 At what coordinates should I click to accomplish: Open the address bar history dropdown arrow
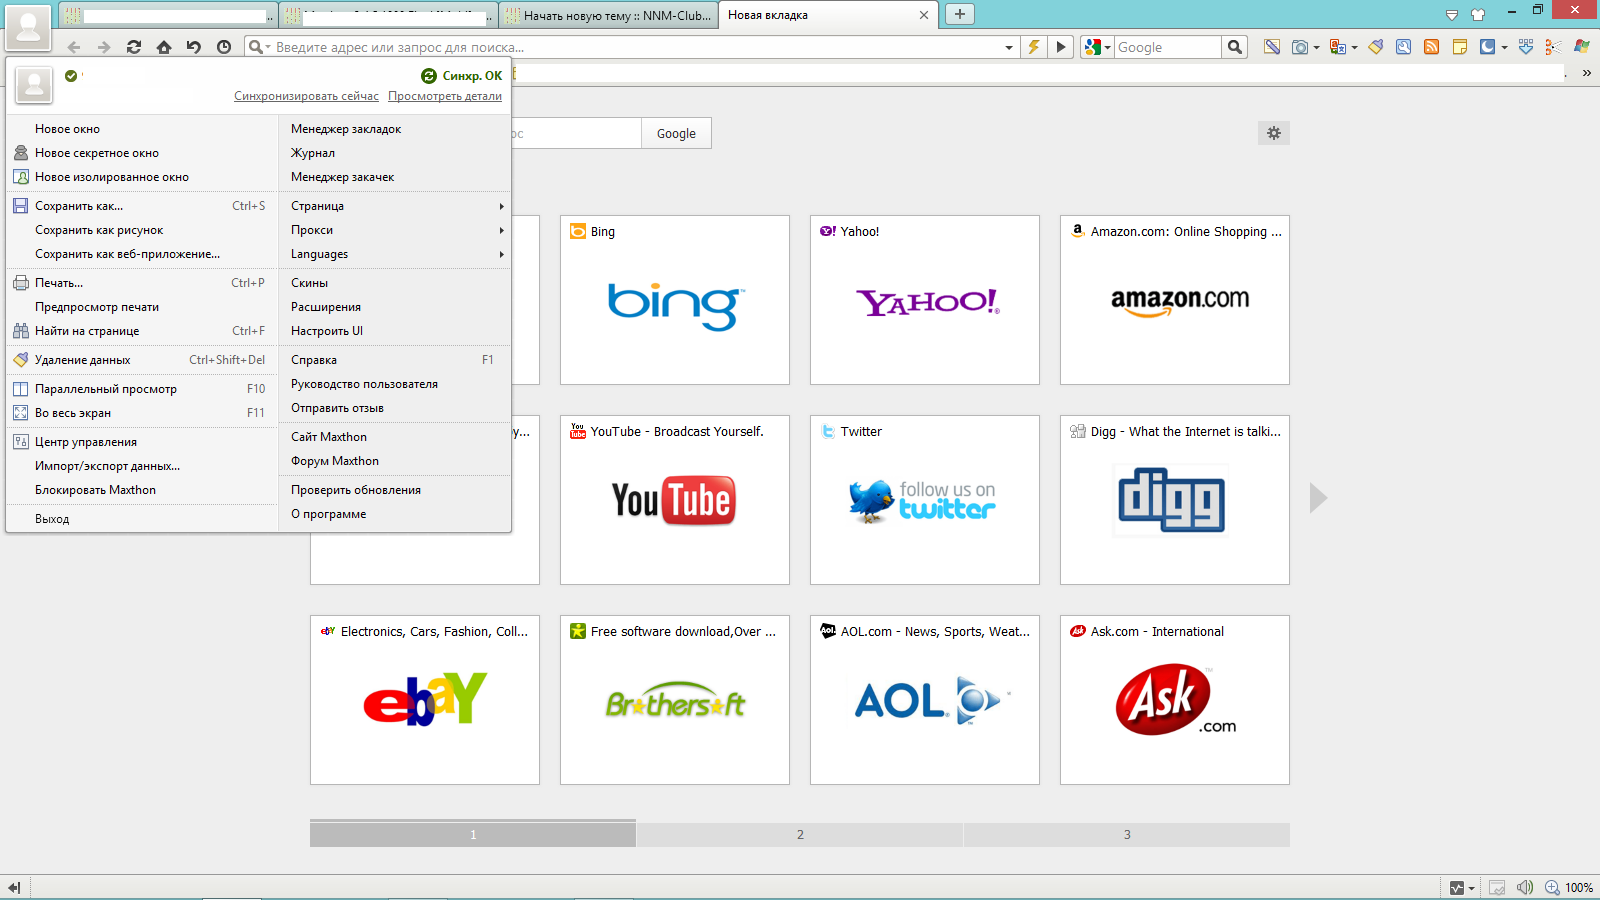(x=1008, y=47)
